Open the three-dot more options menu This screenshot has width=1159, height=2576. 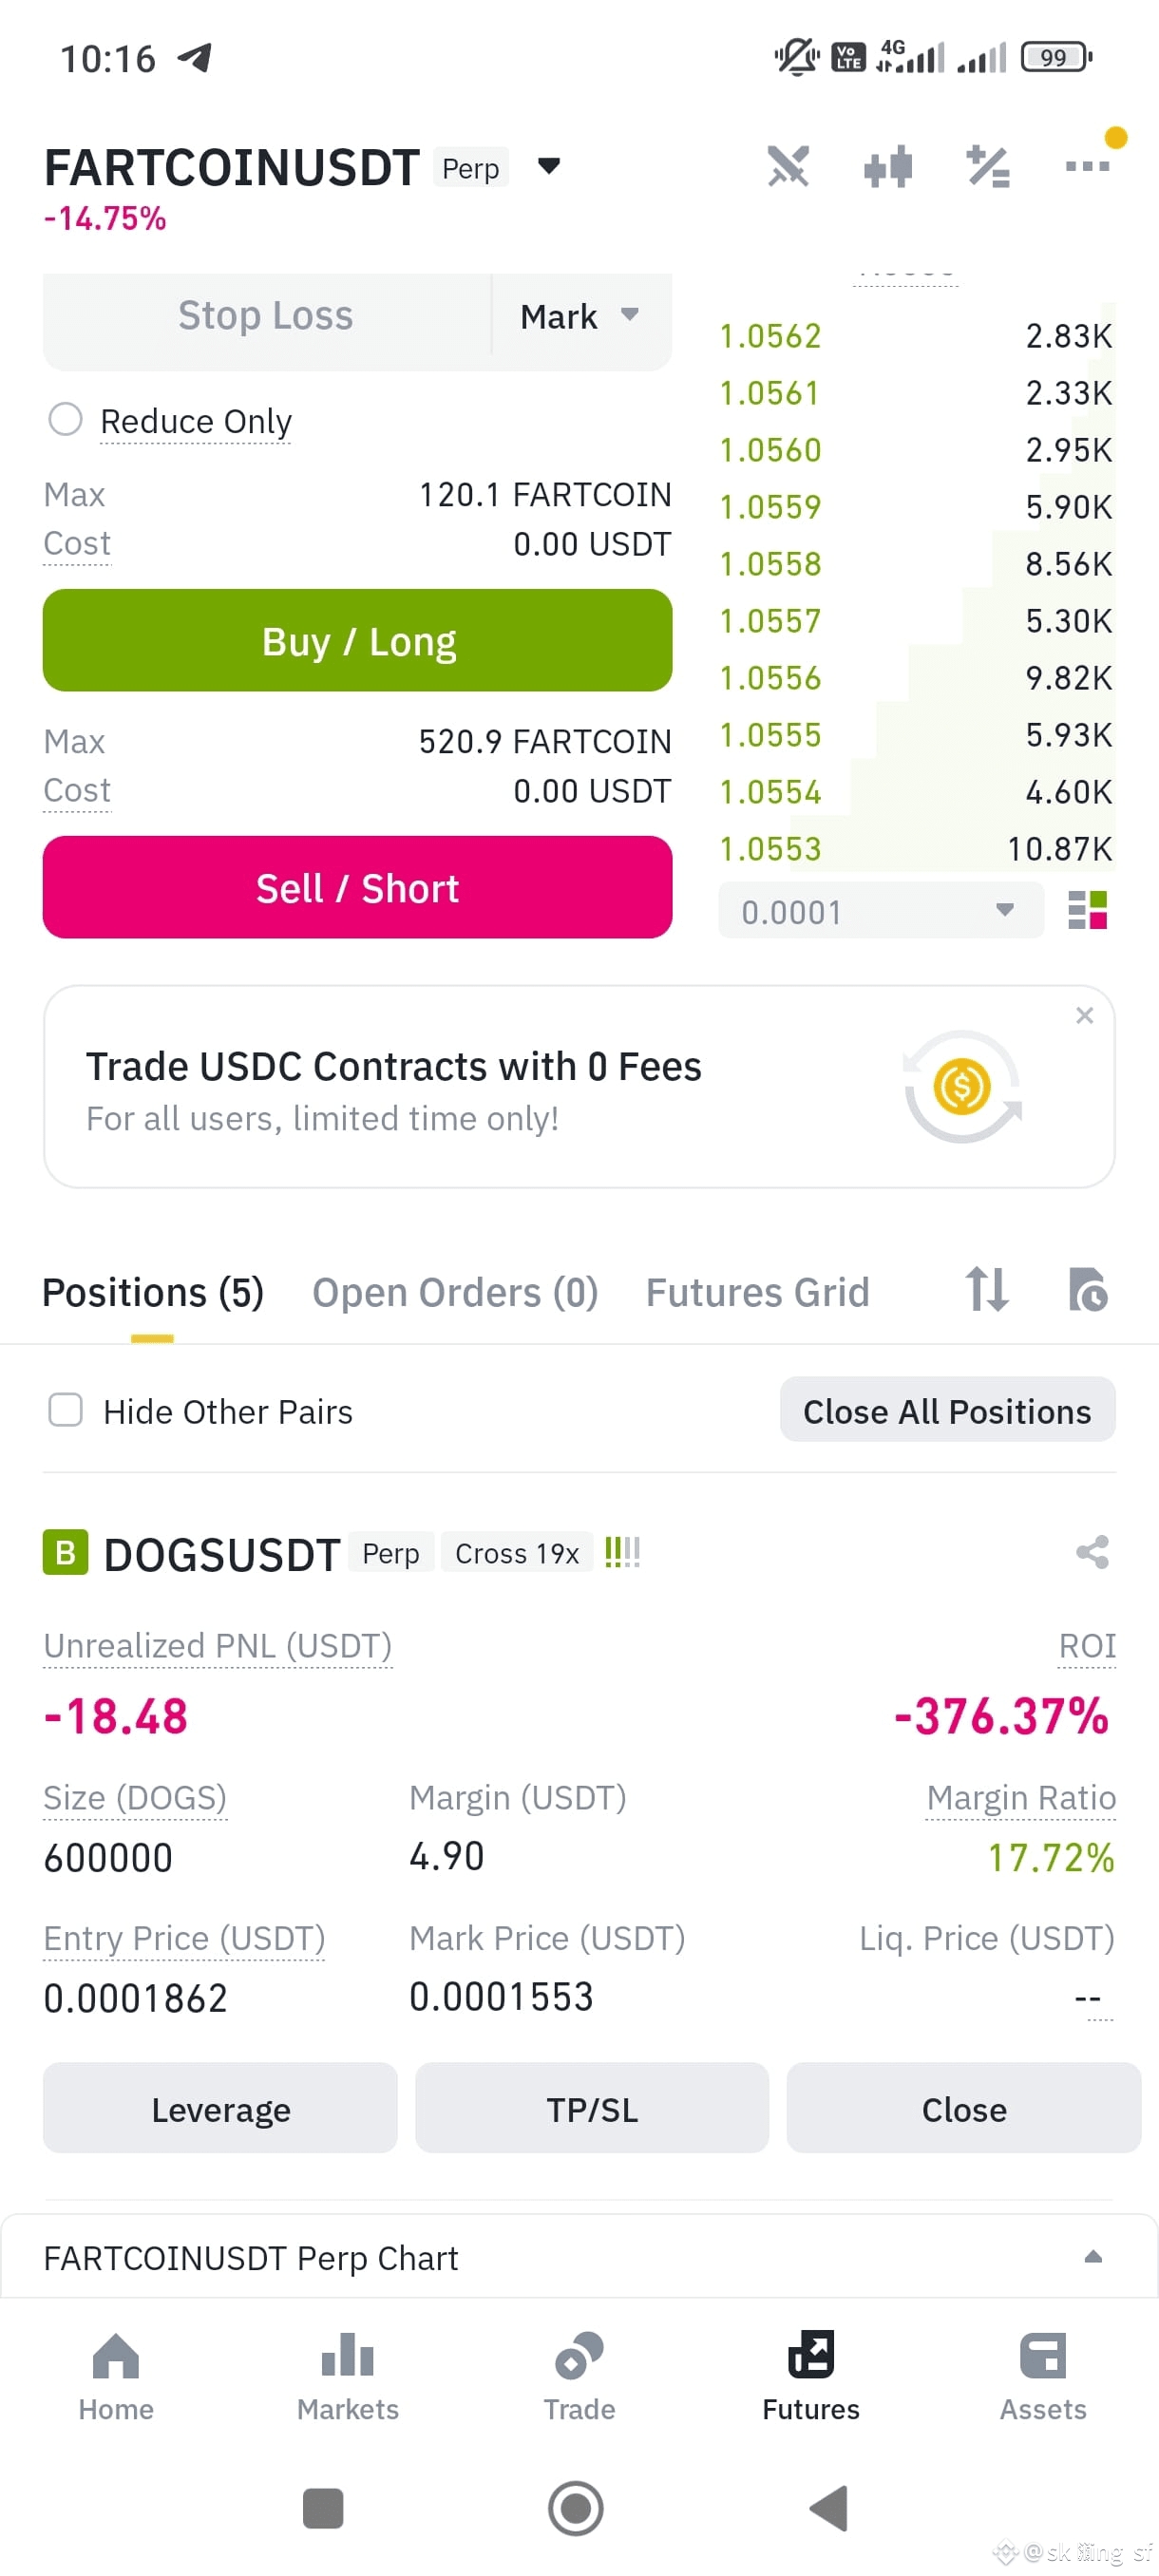(x=1088, y=167)
